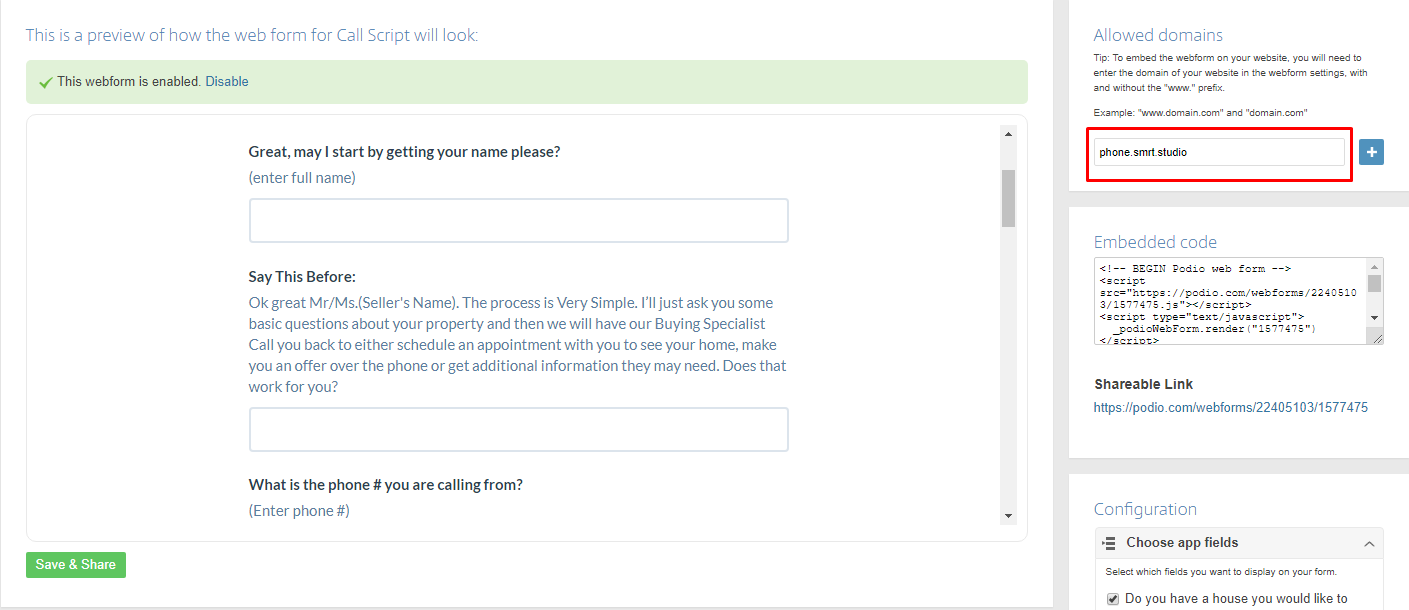Click the Choose app fields list icon
The image size is (1409, 610).
click(1109, 543)
